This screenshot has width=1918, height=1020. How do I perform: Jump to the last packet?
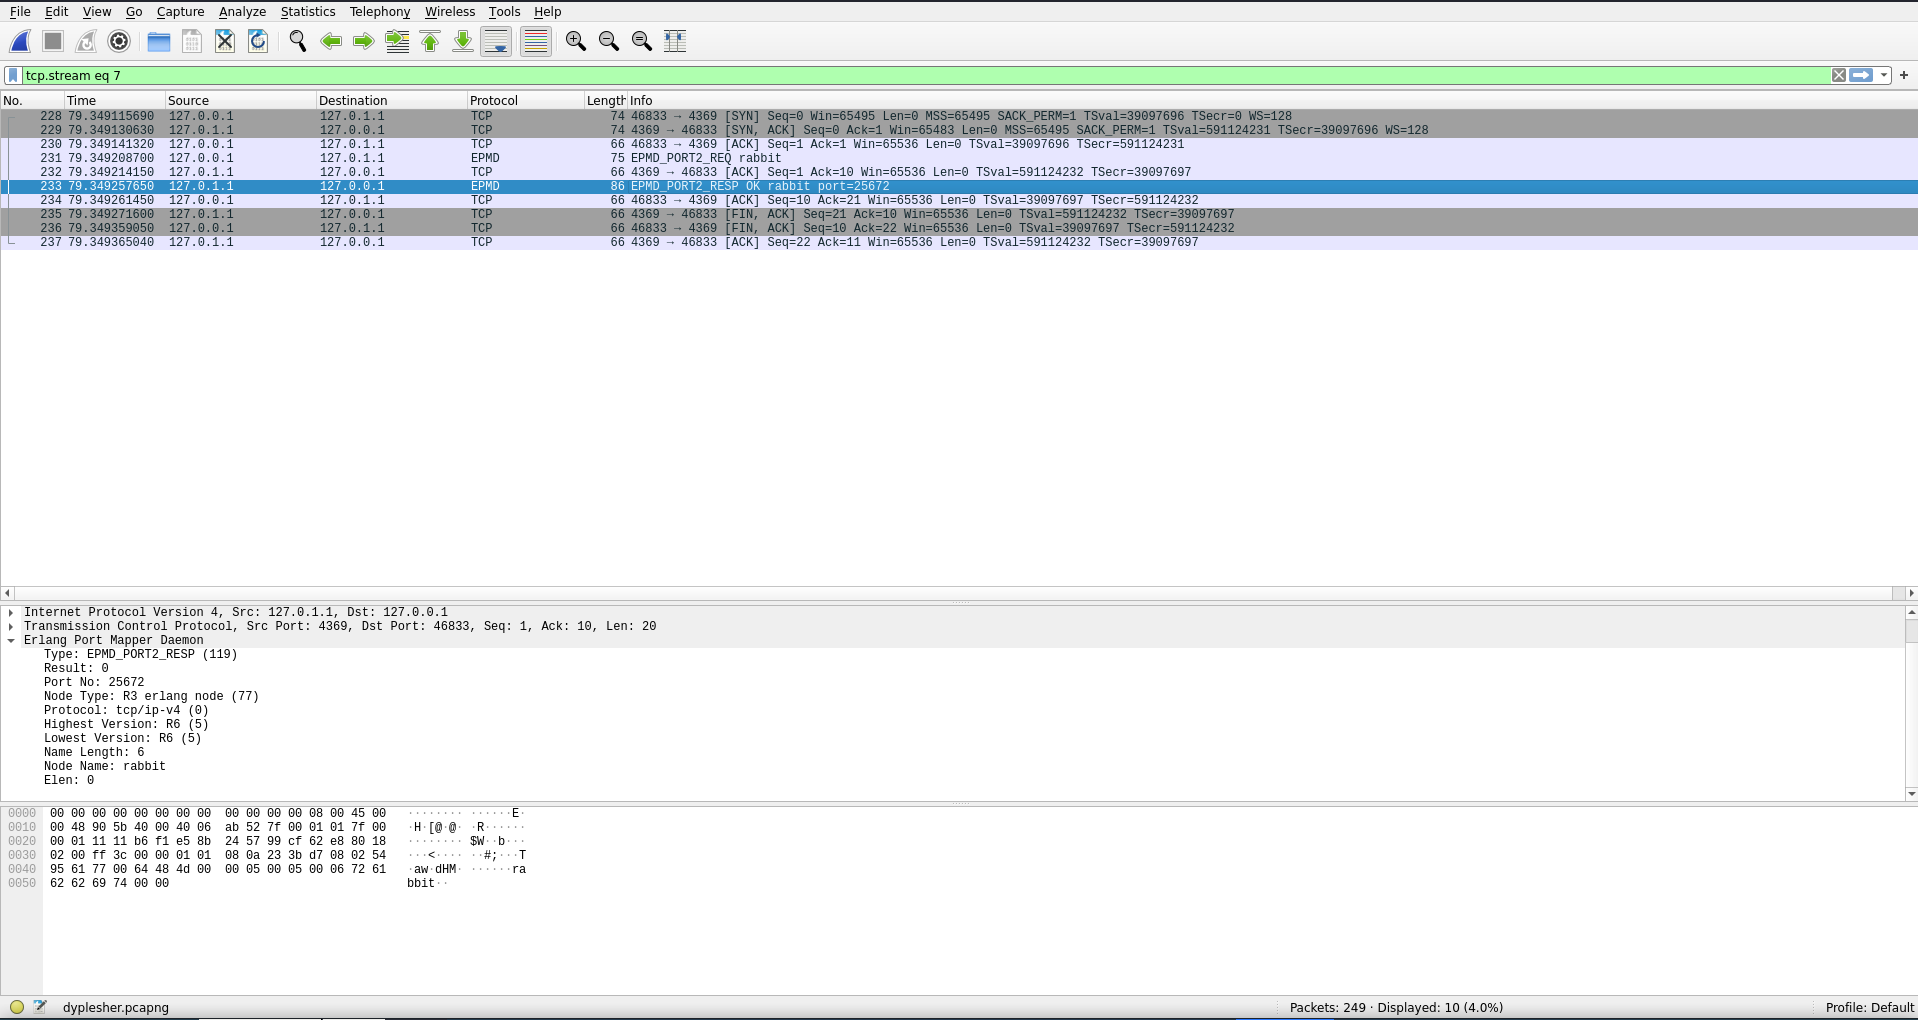(463, 41)
